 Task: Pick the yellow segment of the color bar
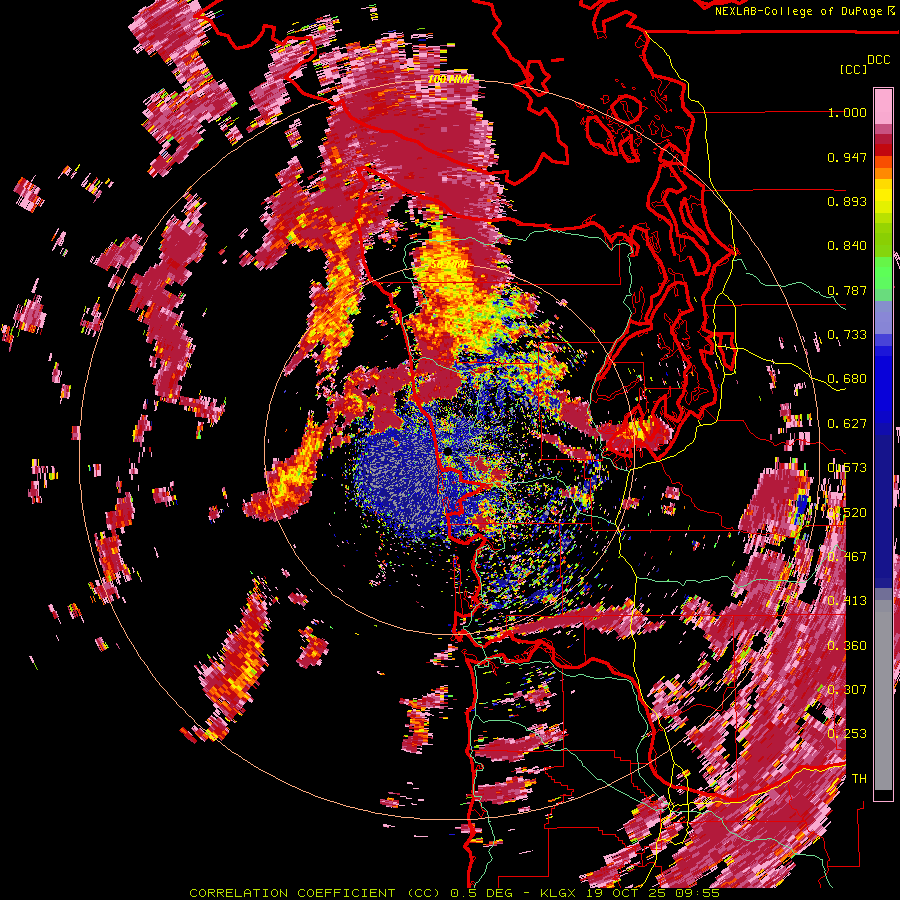click(883, 196)
